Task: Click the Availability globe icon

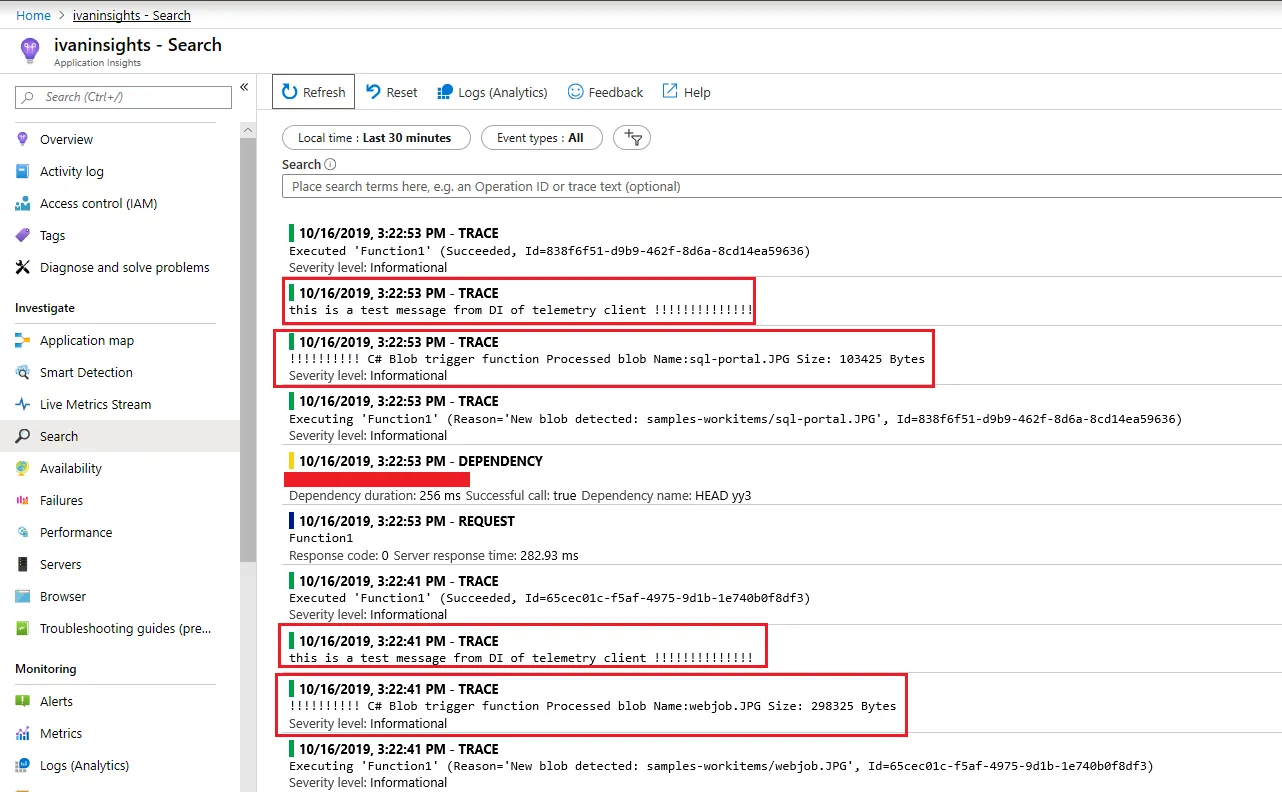Action: pyautogui.click(x=23, y=468)
